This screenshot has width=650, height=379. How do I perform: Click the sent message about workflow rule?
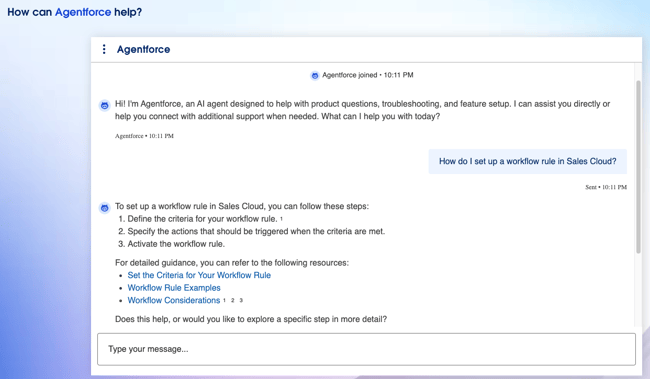pyautogui.click(x=528, y=161)
